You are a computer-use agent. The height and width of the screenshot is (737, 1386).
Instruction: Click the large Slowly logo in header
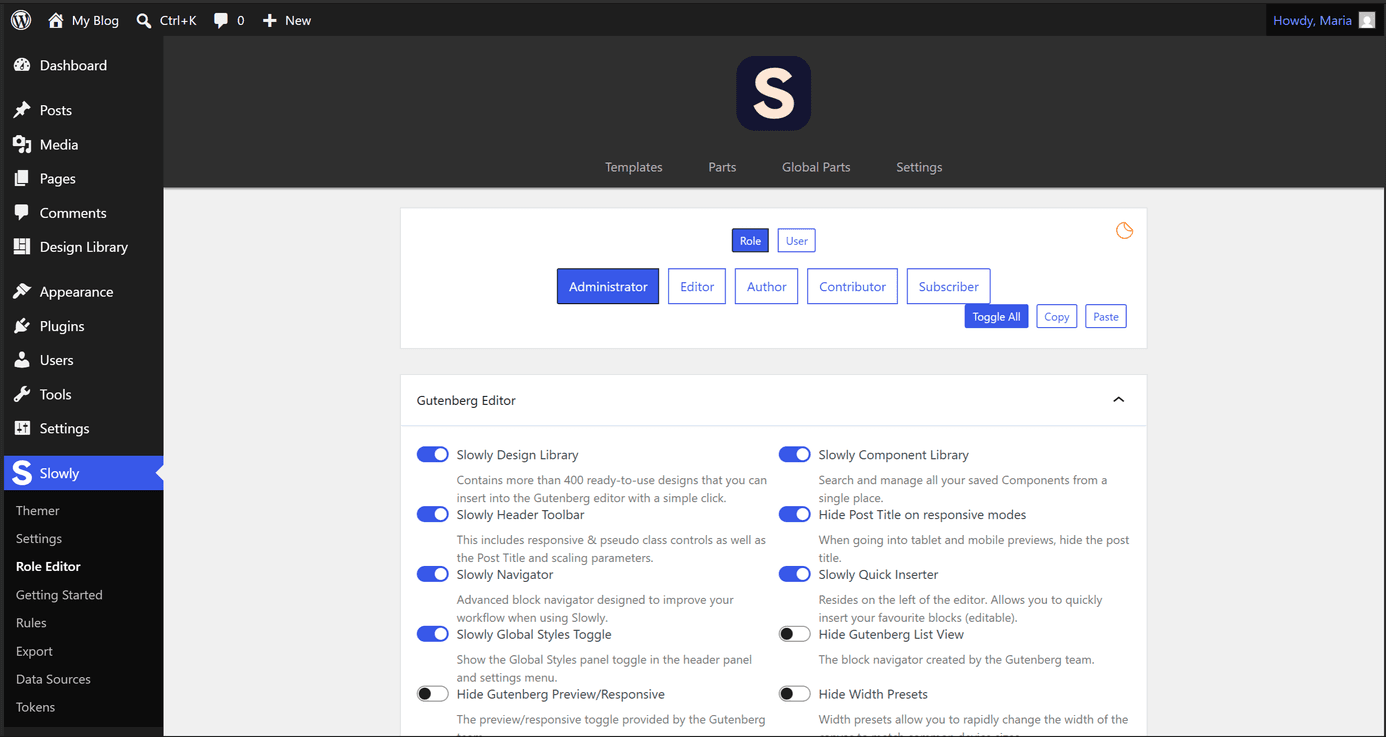click(x=774, y=93)
